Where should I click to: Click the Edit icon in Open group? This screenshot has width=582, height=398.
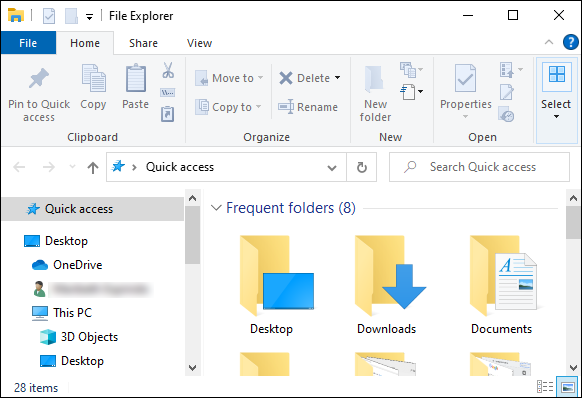coord(507,92)
